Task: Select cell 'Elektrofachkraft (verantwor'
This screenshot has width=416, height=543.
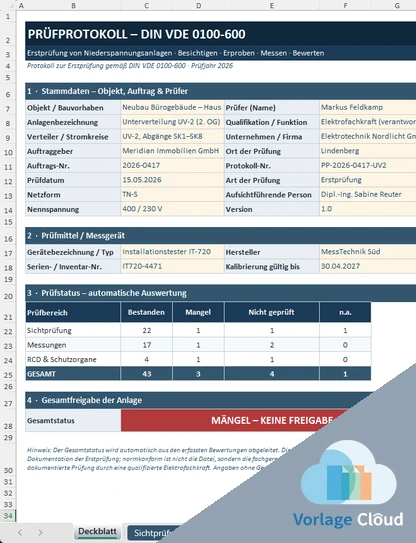Action: click(368, 122)
